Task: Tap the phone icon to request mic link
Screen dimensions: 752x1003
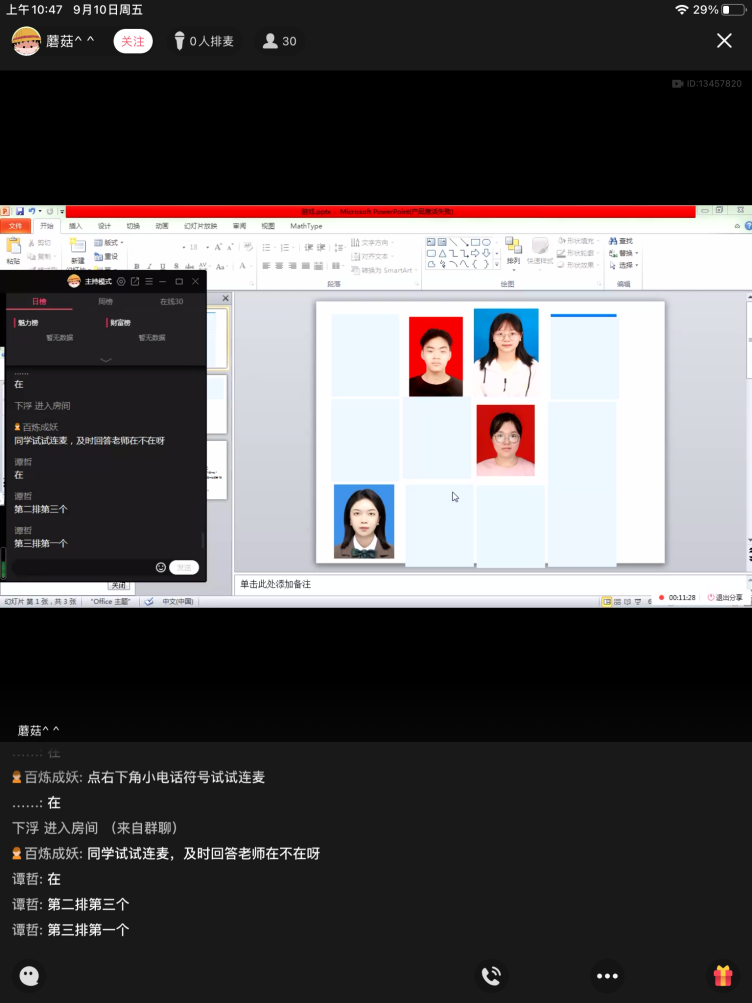Action: click(x=491, y=975)
